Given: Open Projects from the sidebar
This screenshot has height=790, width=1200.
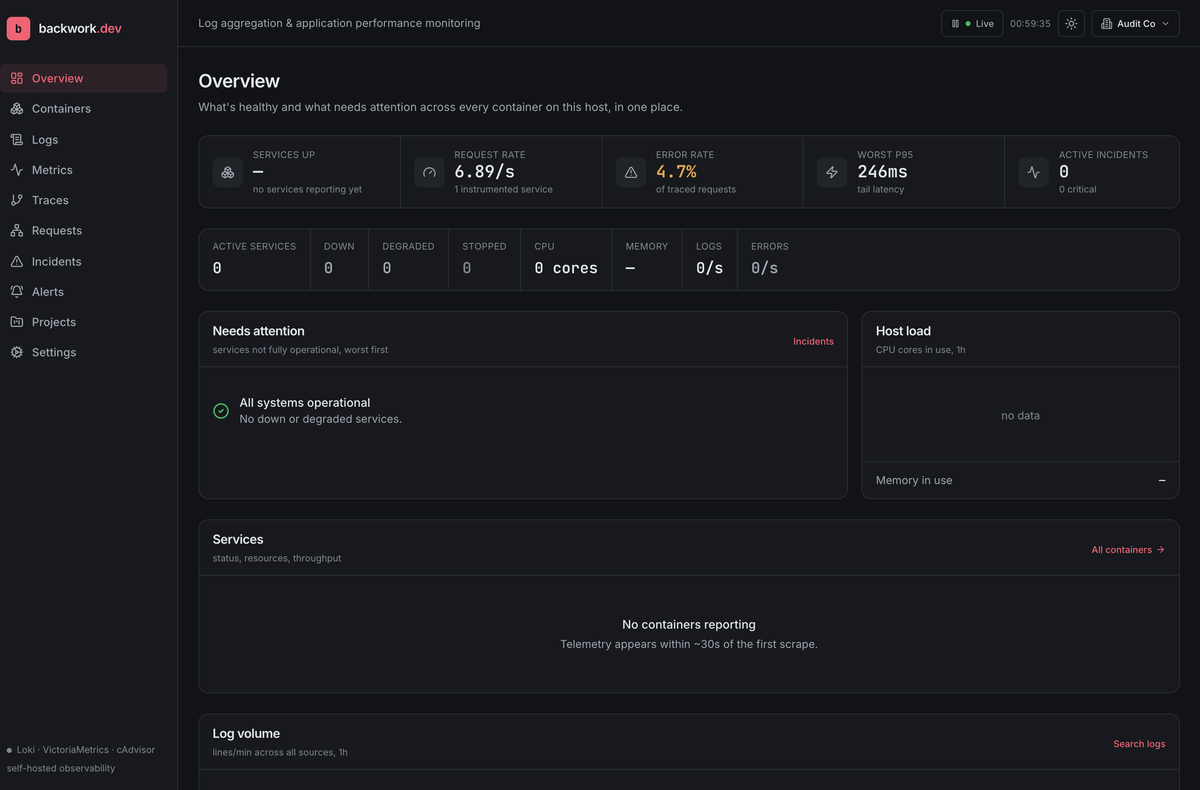Looking at the screenshot, I should 84,322.
